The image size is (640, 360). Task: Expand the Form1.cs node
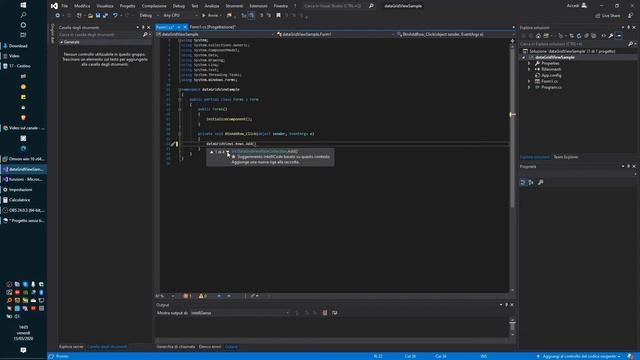click(529, 81)
